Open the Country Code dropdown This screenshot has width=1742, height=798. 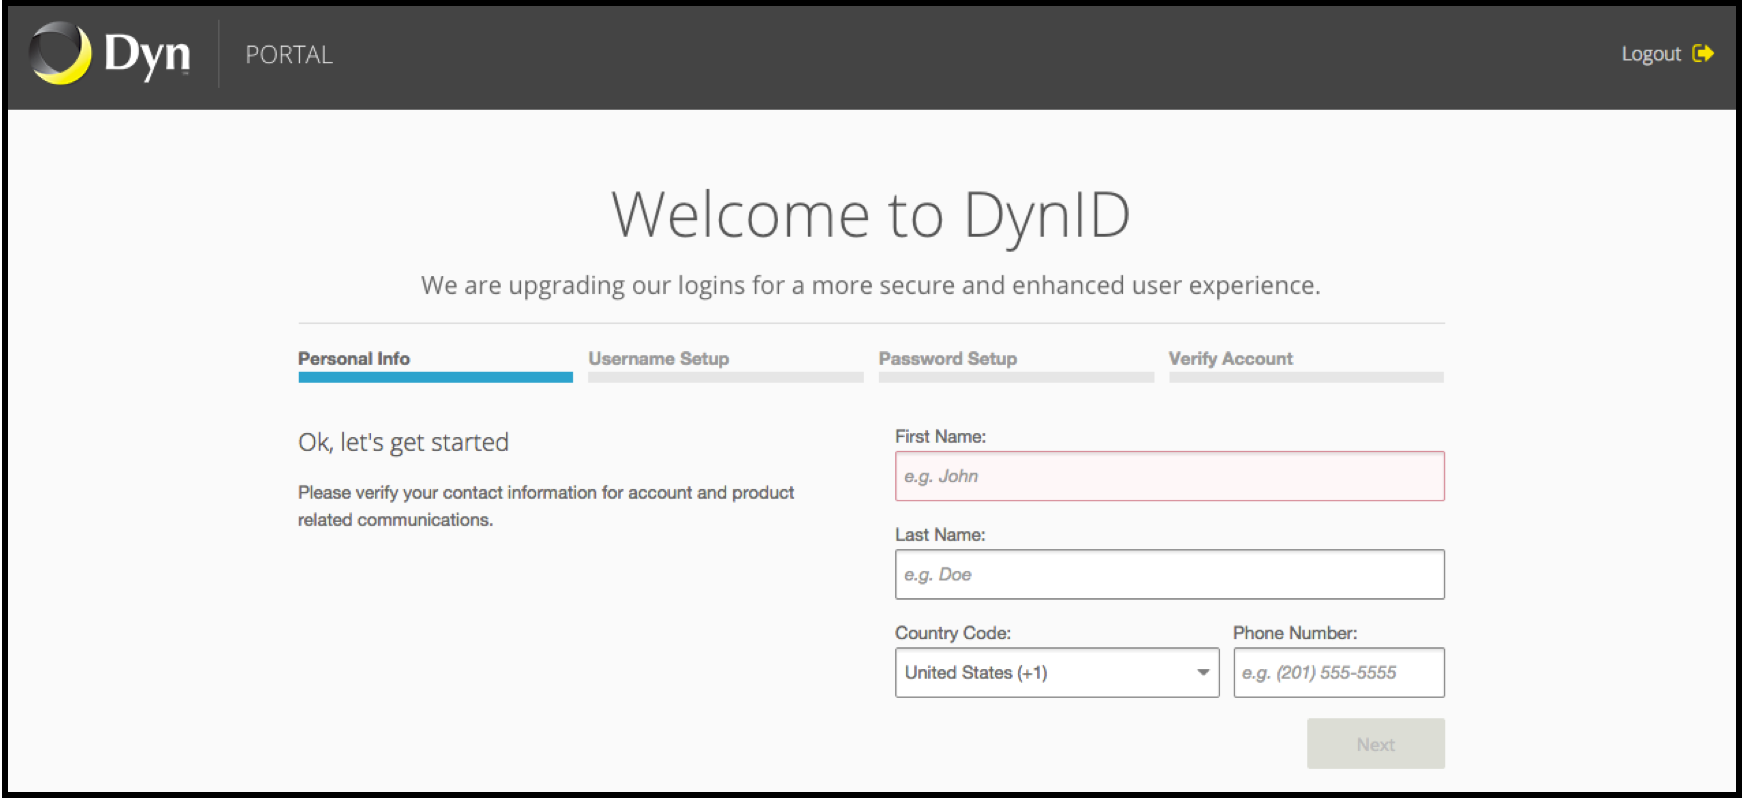[1057, 672]
